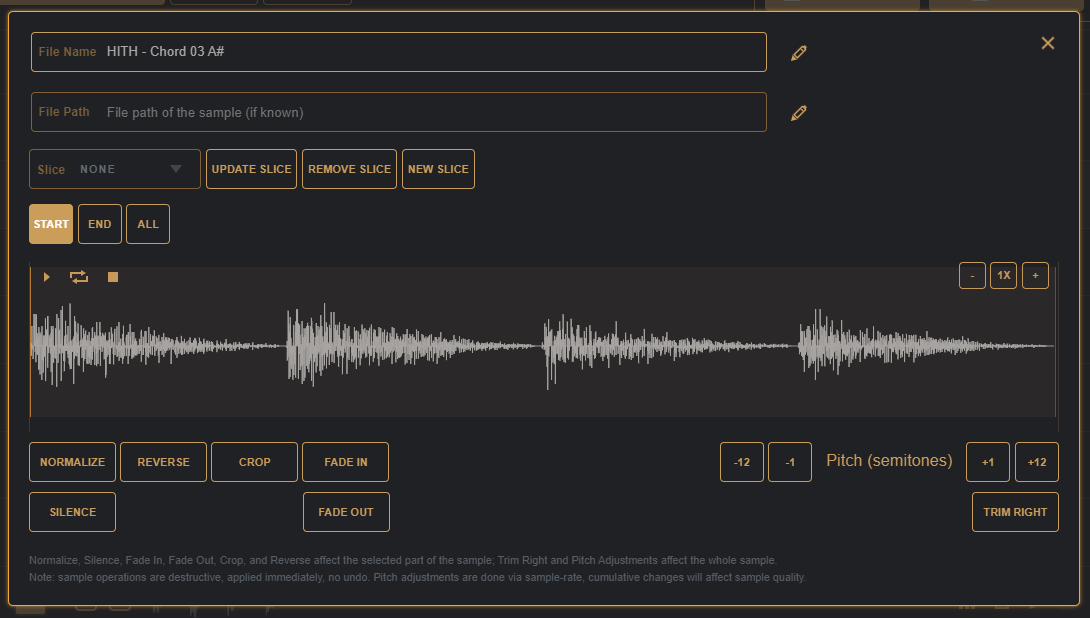Click the NORMALIZE button
The height and width of the screenshot is (618, 1090).
[x=73, y=462]
